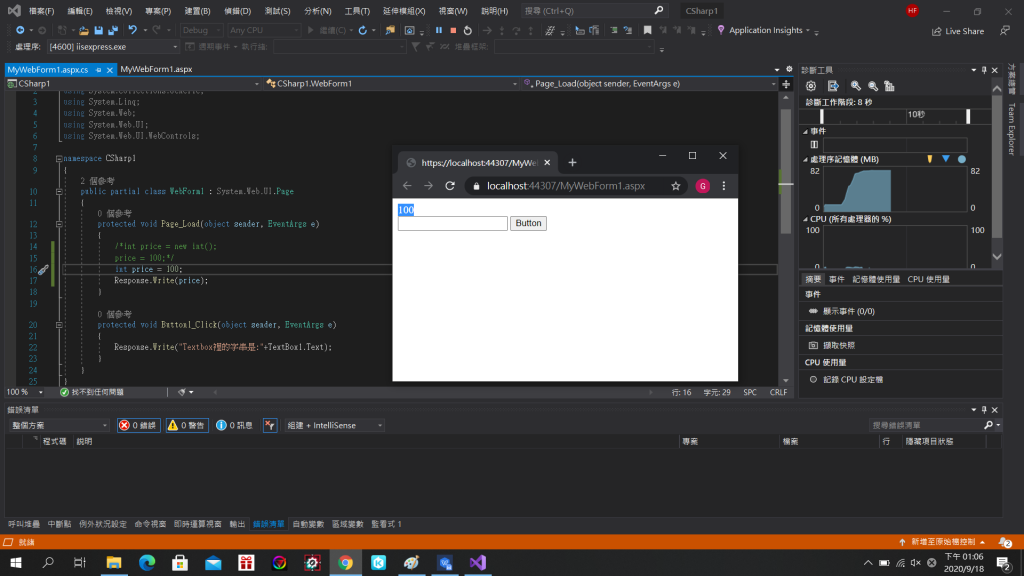Zoom out on the diagnostics timeline

pyautogui.click(x=872, y=86)
